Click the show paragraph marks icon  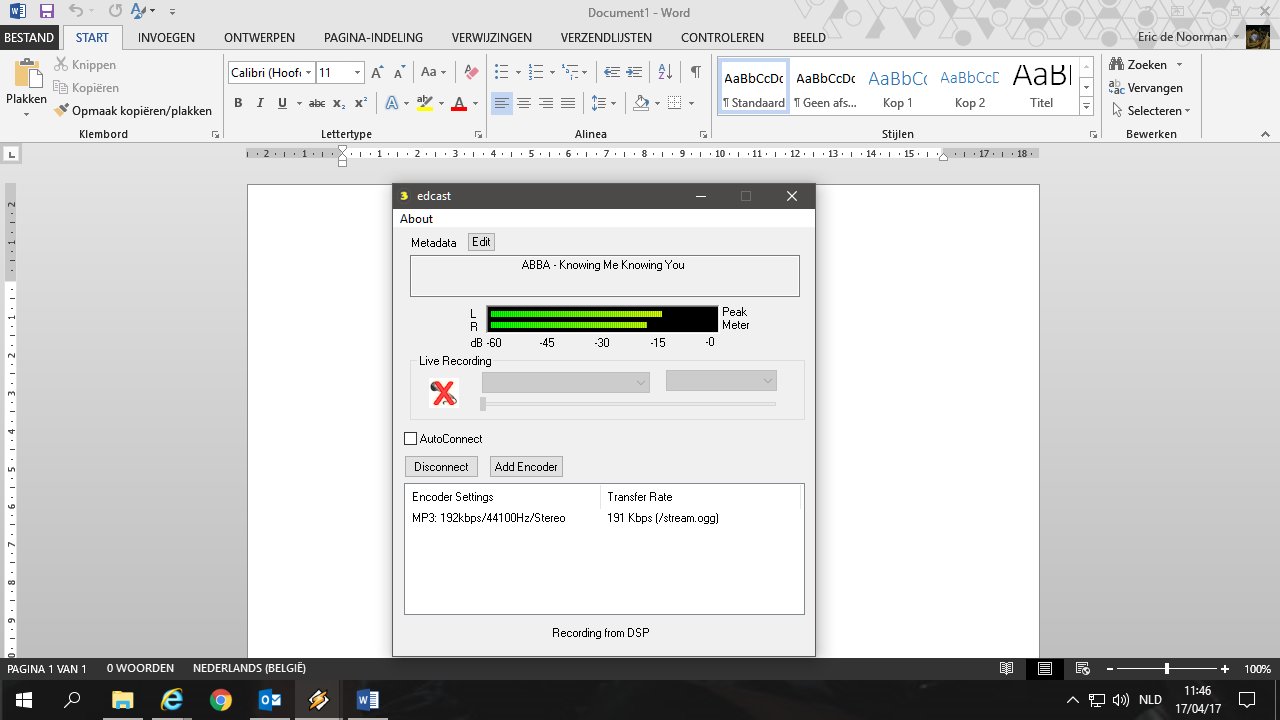pyautogui.click(x=695, y=72)
